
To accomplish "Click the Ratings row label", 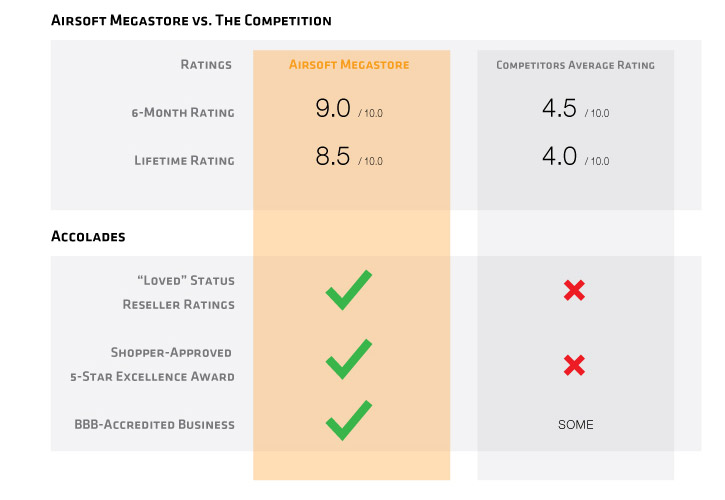I will [x=206, y=65].
